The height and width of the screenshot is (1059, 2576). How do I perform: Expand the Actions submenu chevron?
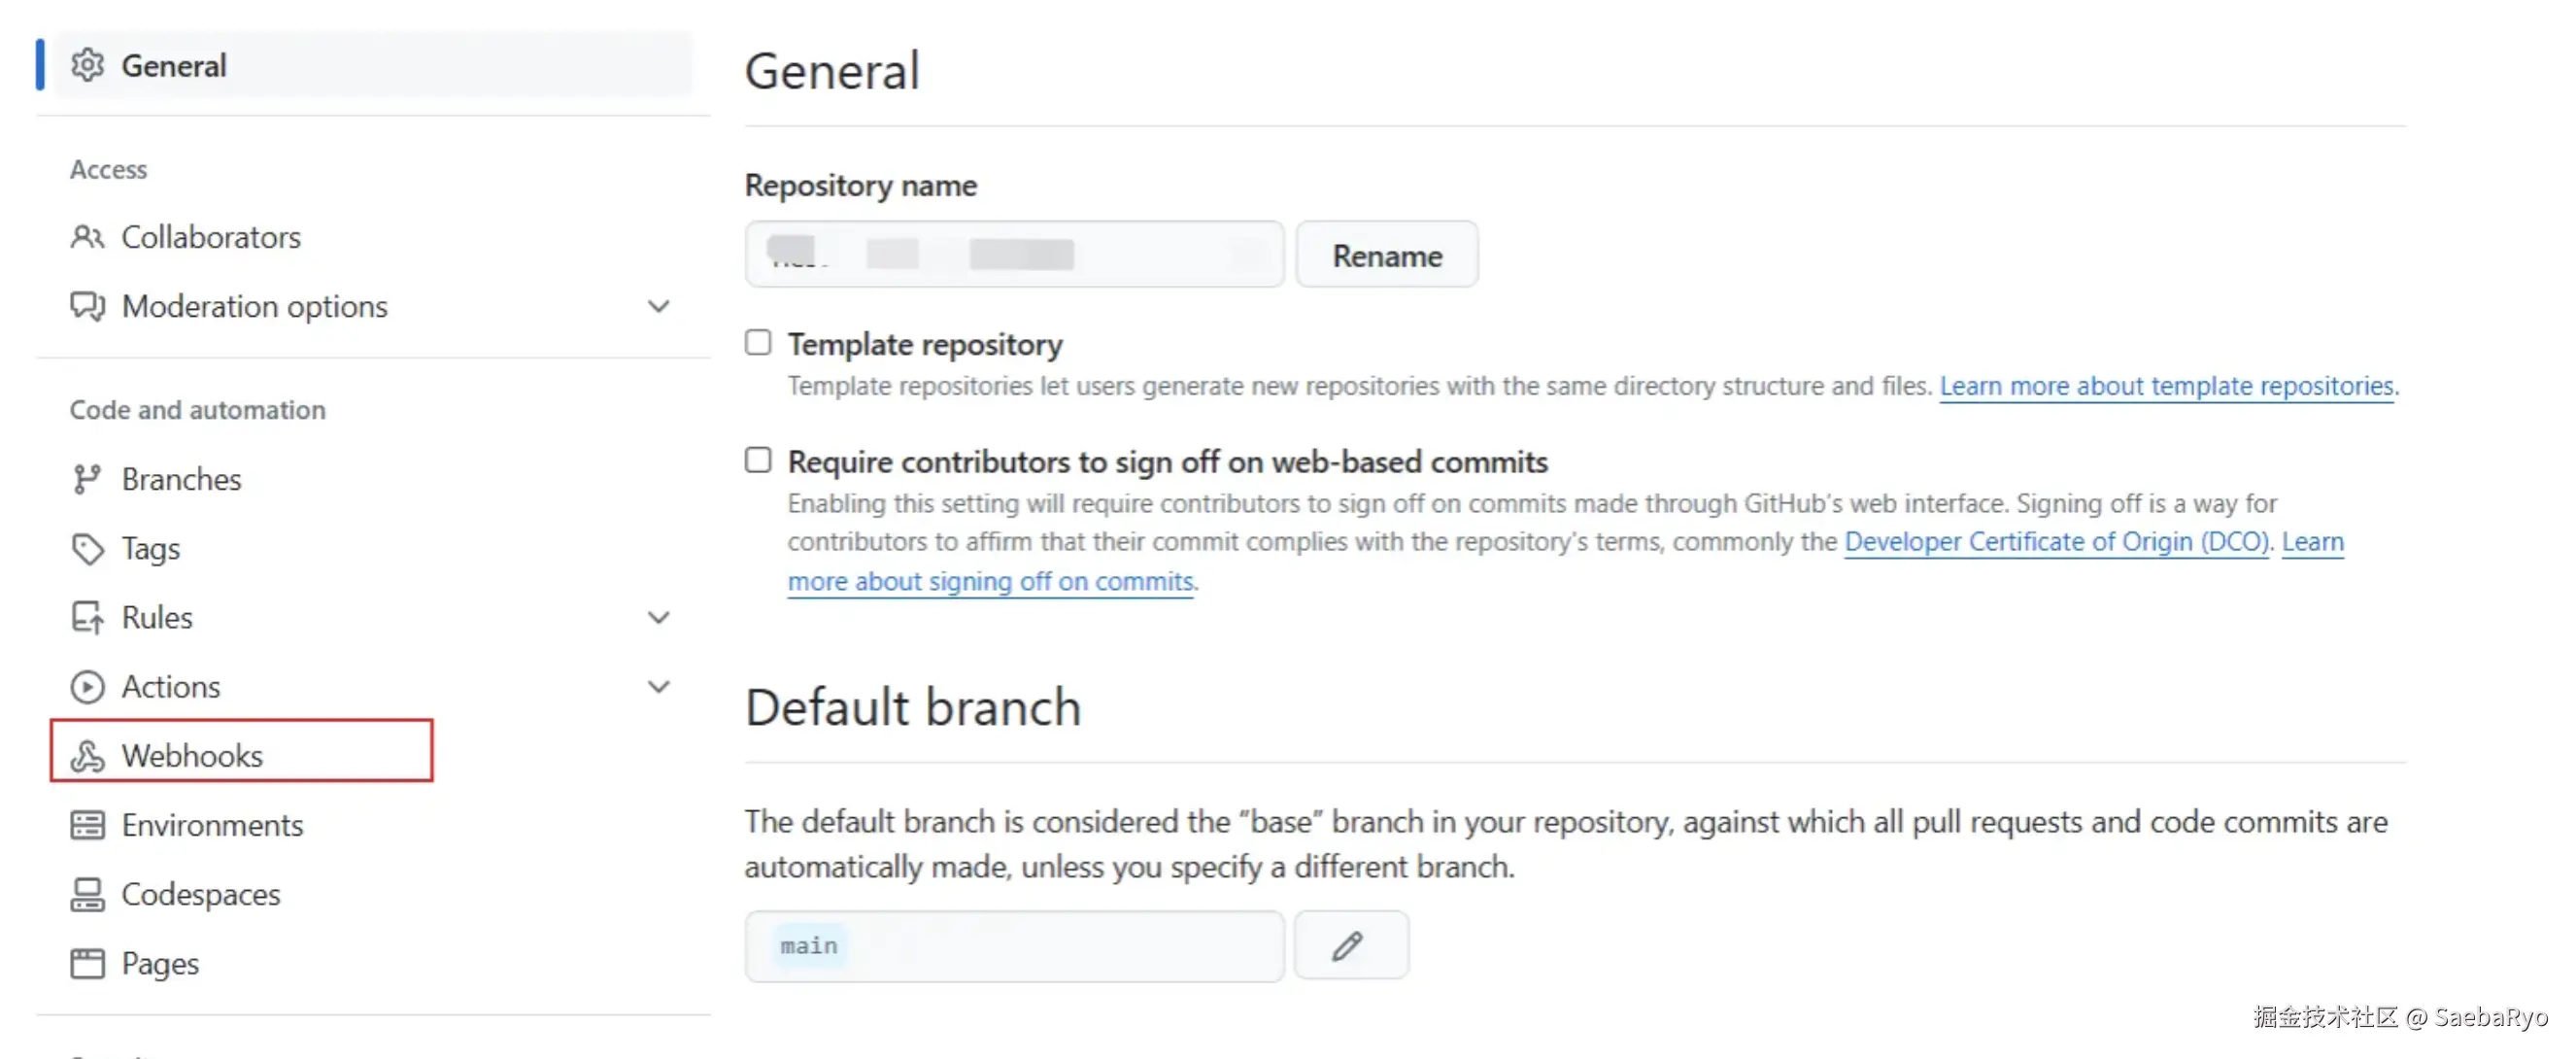(x=658, y=686)
